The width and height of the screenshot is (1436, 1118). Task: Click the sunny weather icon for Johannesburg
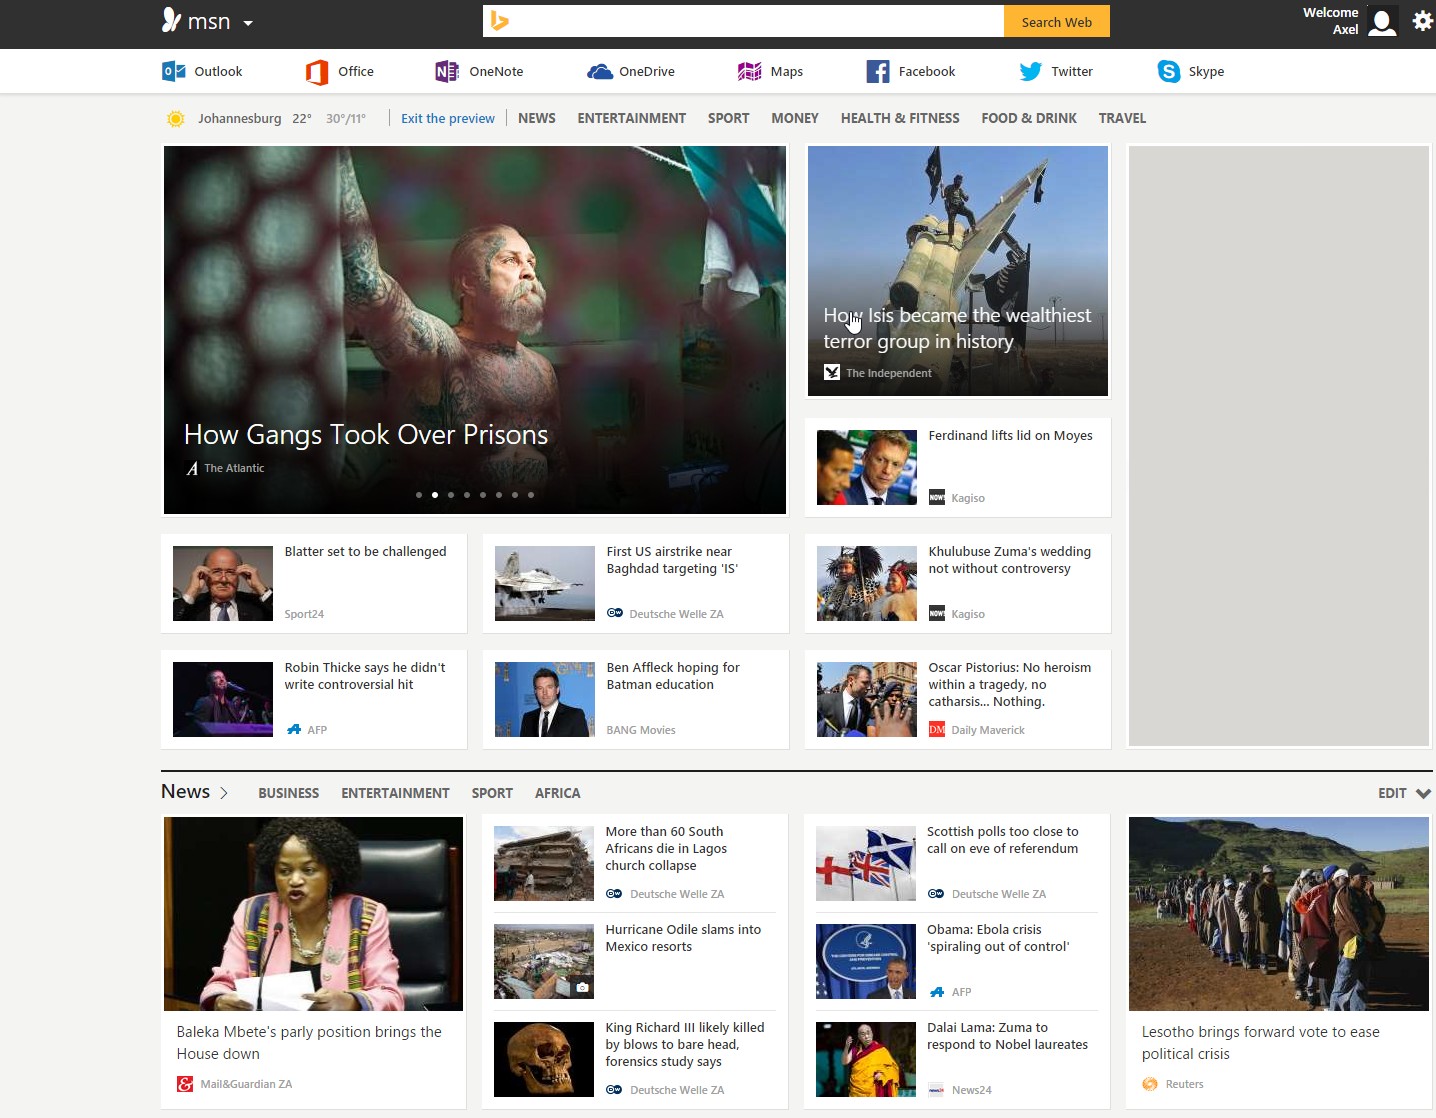click(x=175, y=119)
